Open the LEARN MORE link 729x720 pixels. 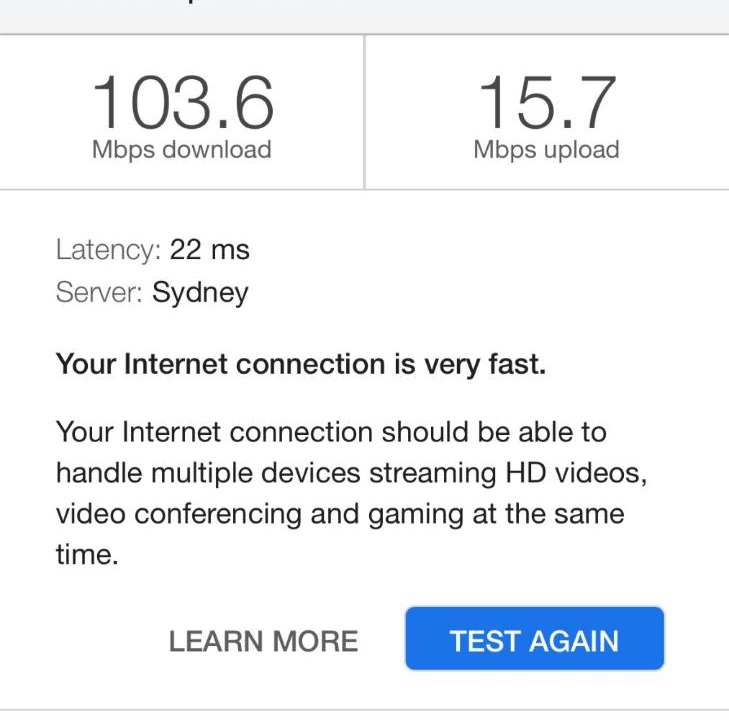click(263, 641)
